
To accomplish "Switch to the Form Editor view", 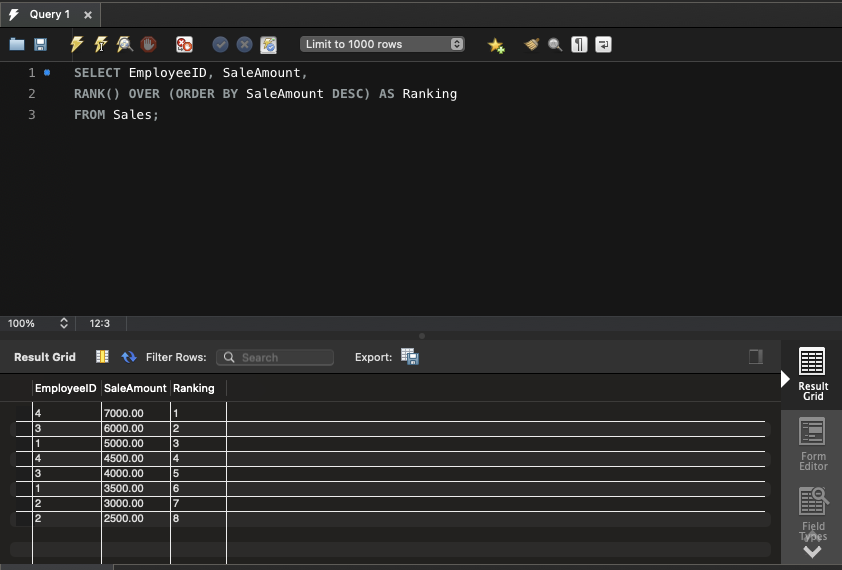I will coord(812,445).
